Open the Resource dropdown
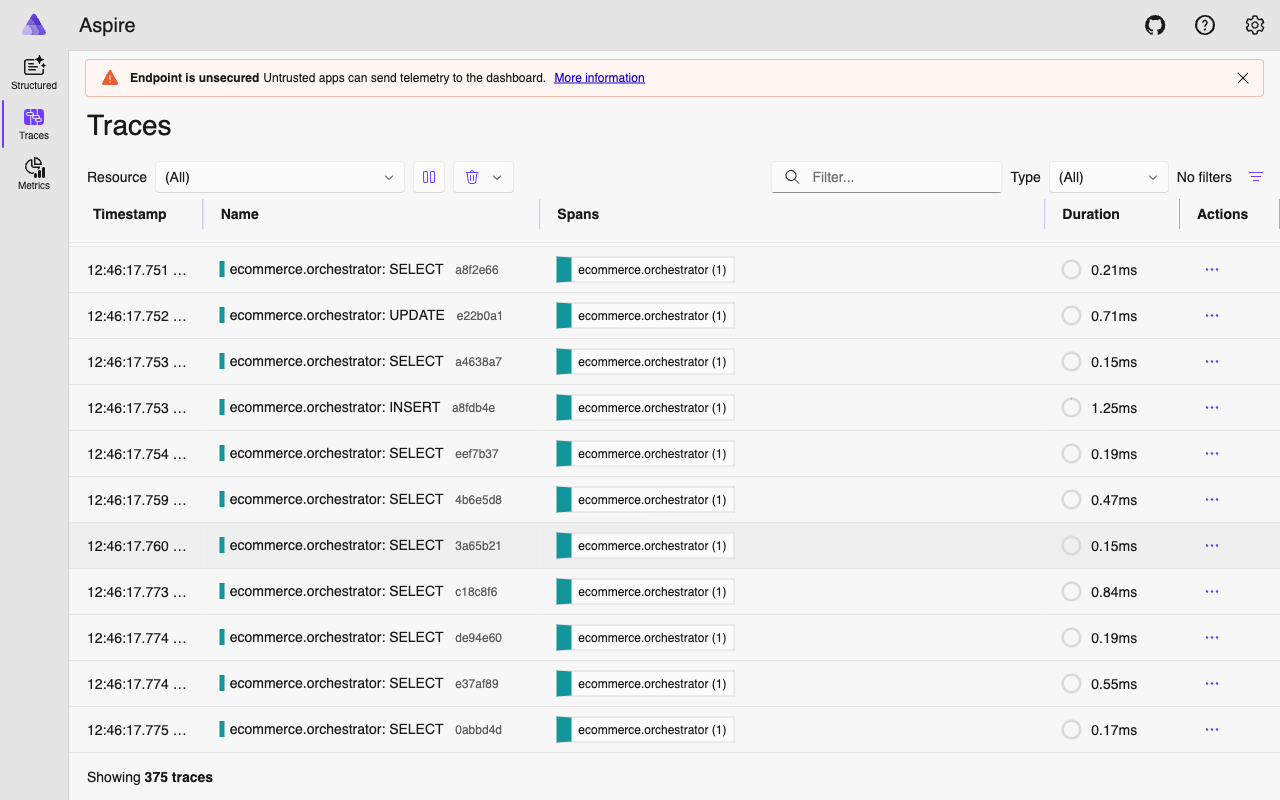This screenshot has width=1280, height=800. 279,177
